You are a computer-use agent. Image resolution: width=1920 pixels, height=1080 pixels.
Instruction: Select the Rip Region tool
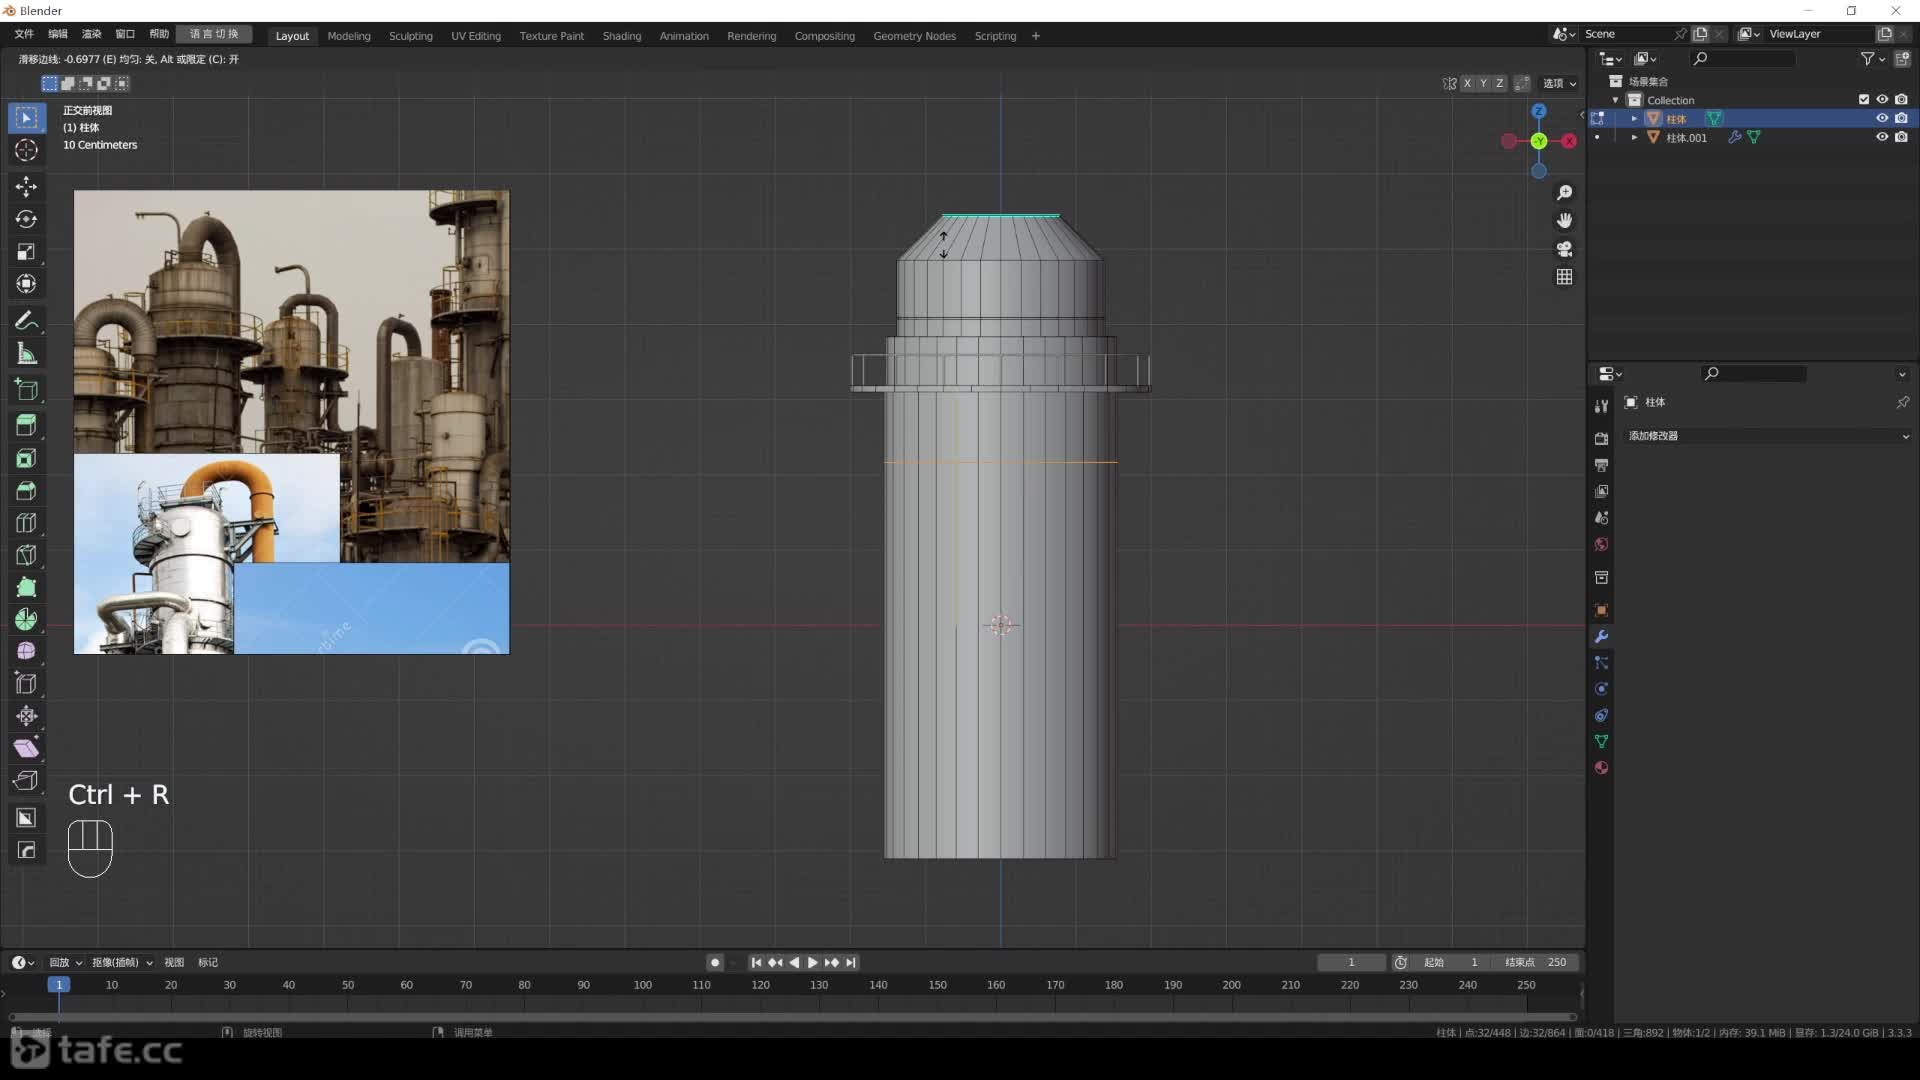[x=26, y=780]
